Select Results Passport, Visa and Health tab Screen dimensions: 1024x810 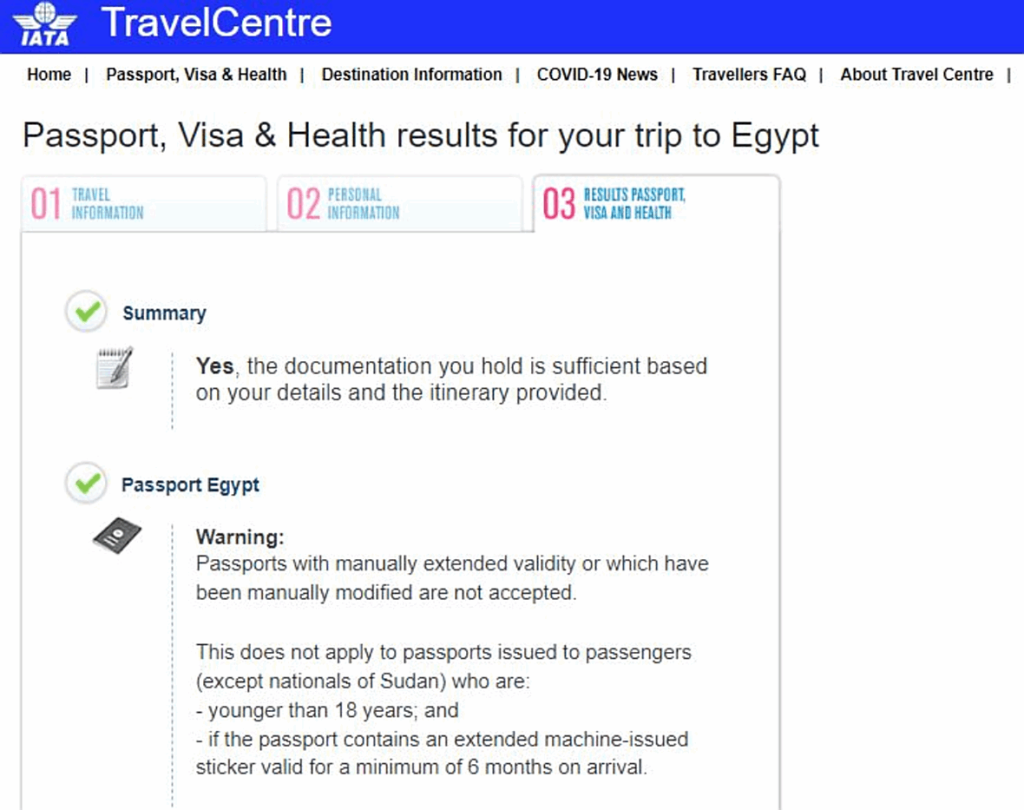(634, 204)
